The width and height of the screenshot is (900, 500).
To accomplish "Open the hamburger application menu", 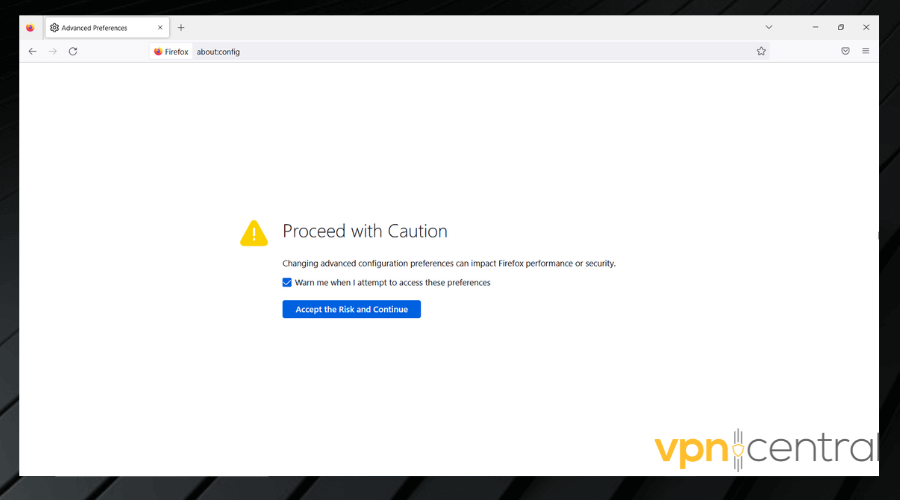I will (866, 51).
